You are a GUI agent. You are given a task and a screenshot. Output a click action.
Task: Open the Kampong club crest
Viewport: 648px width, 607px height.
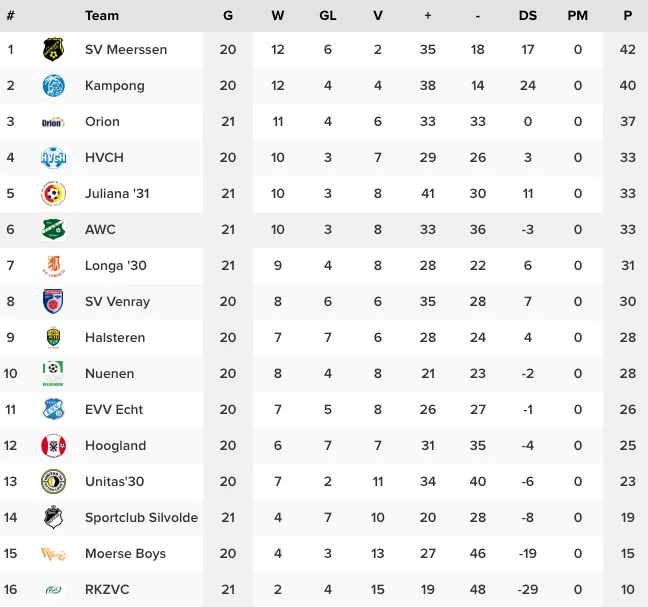[53, 86]
